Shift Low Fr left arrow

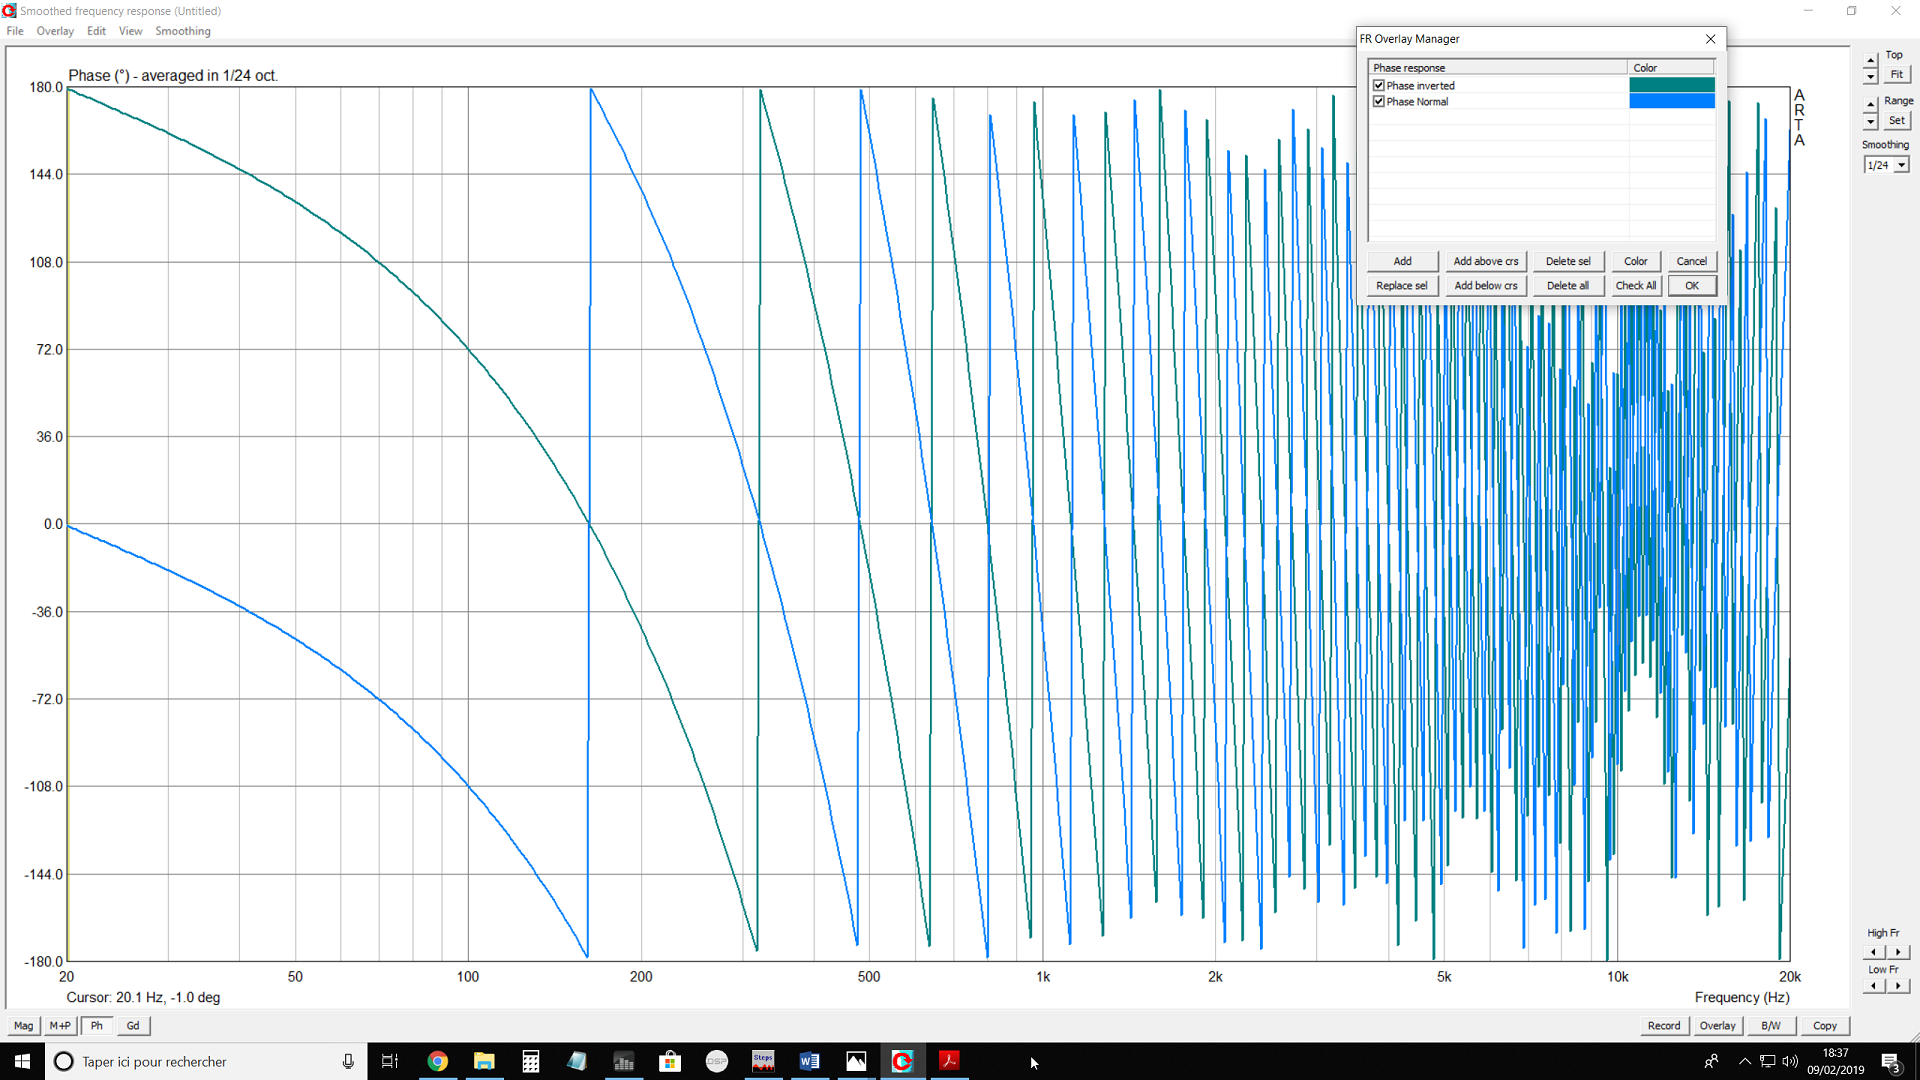(x=1874, y=986)
